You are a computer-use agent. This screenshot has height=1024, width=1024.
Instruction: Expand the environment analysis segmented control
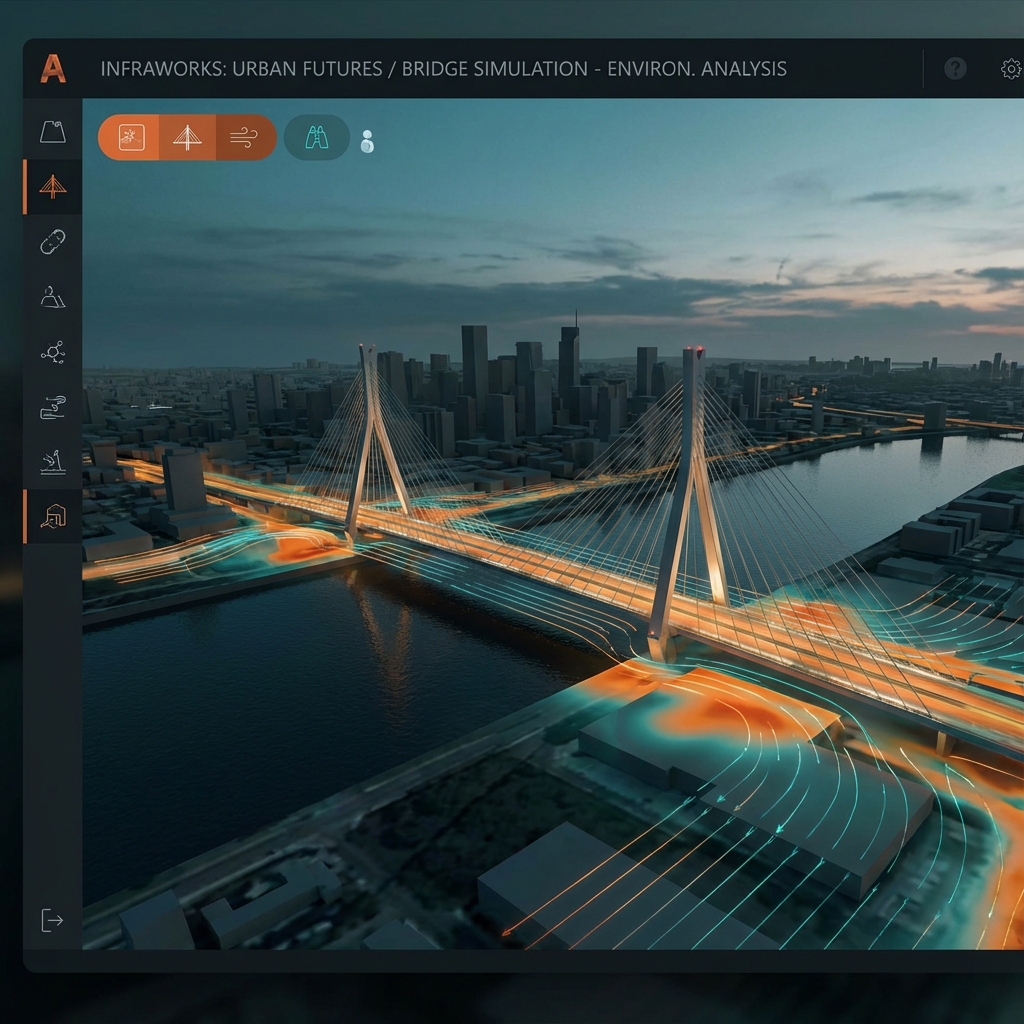[x=187, y=137]
